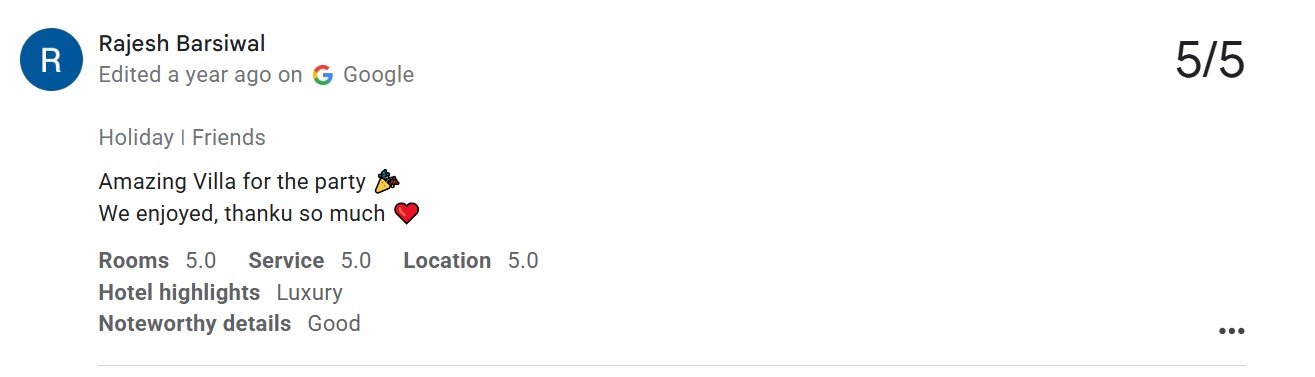Click the red heart emoji
1315x377 pixels.
tap(406, 214)
